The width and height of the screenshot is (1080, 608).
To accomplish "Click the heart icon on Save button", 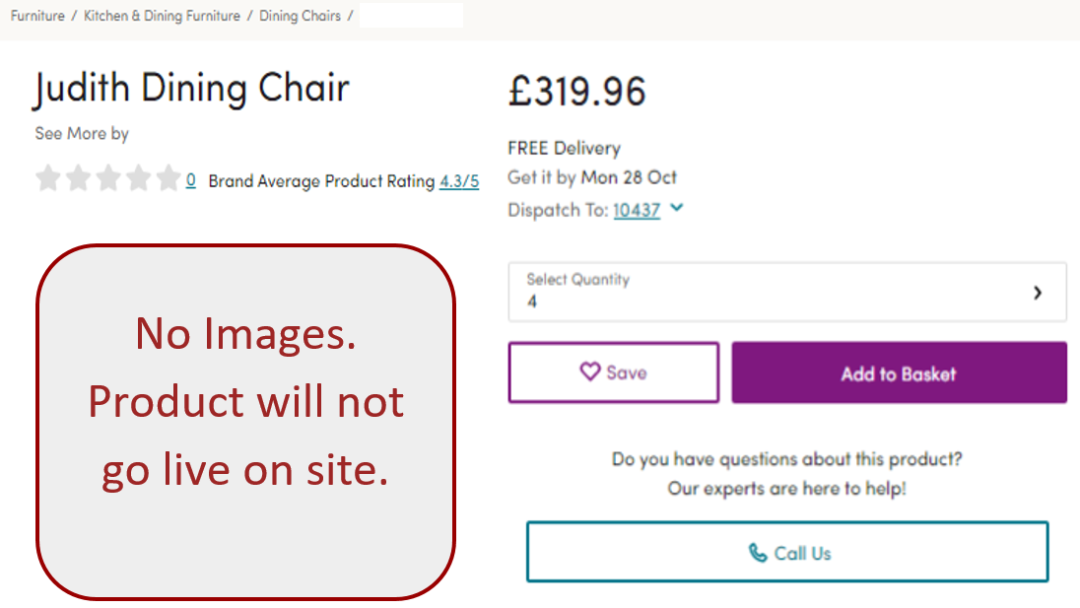I will tap(590, 371).
